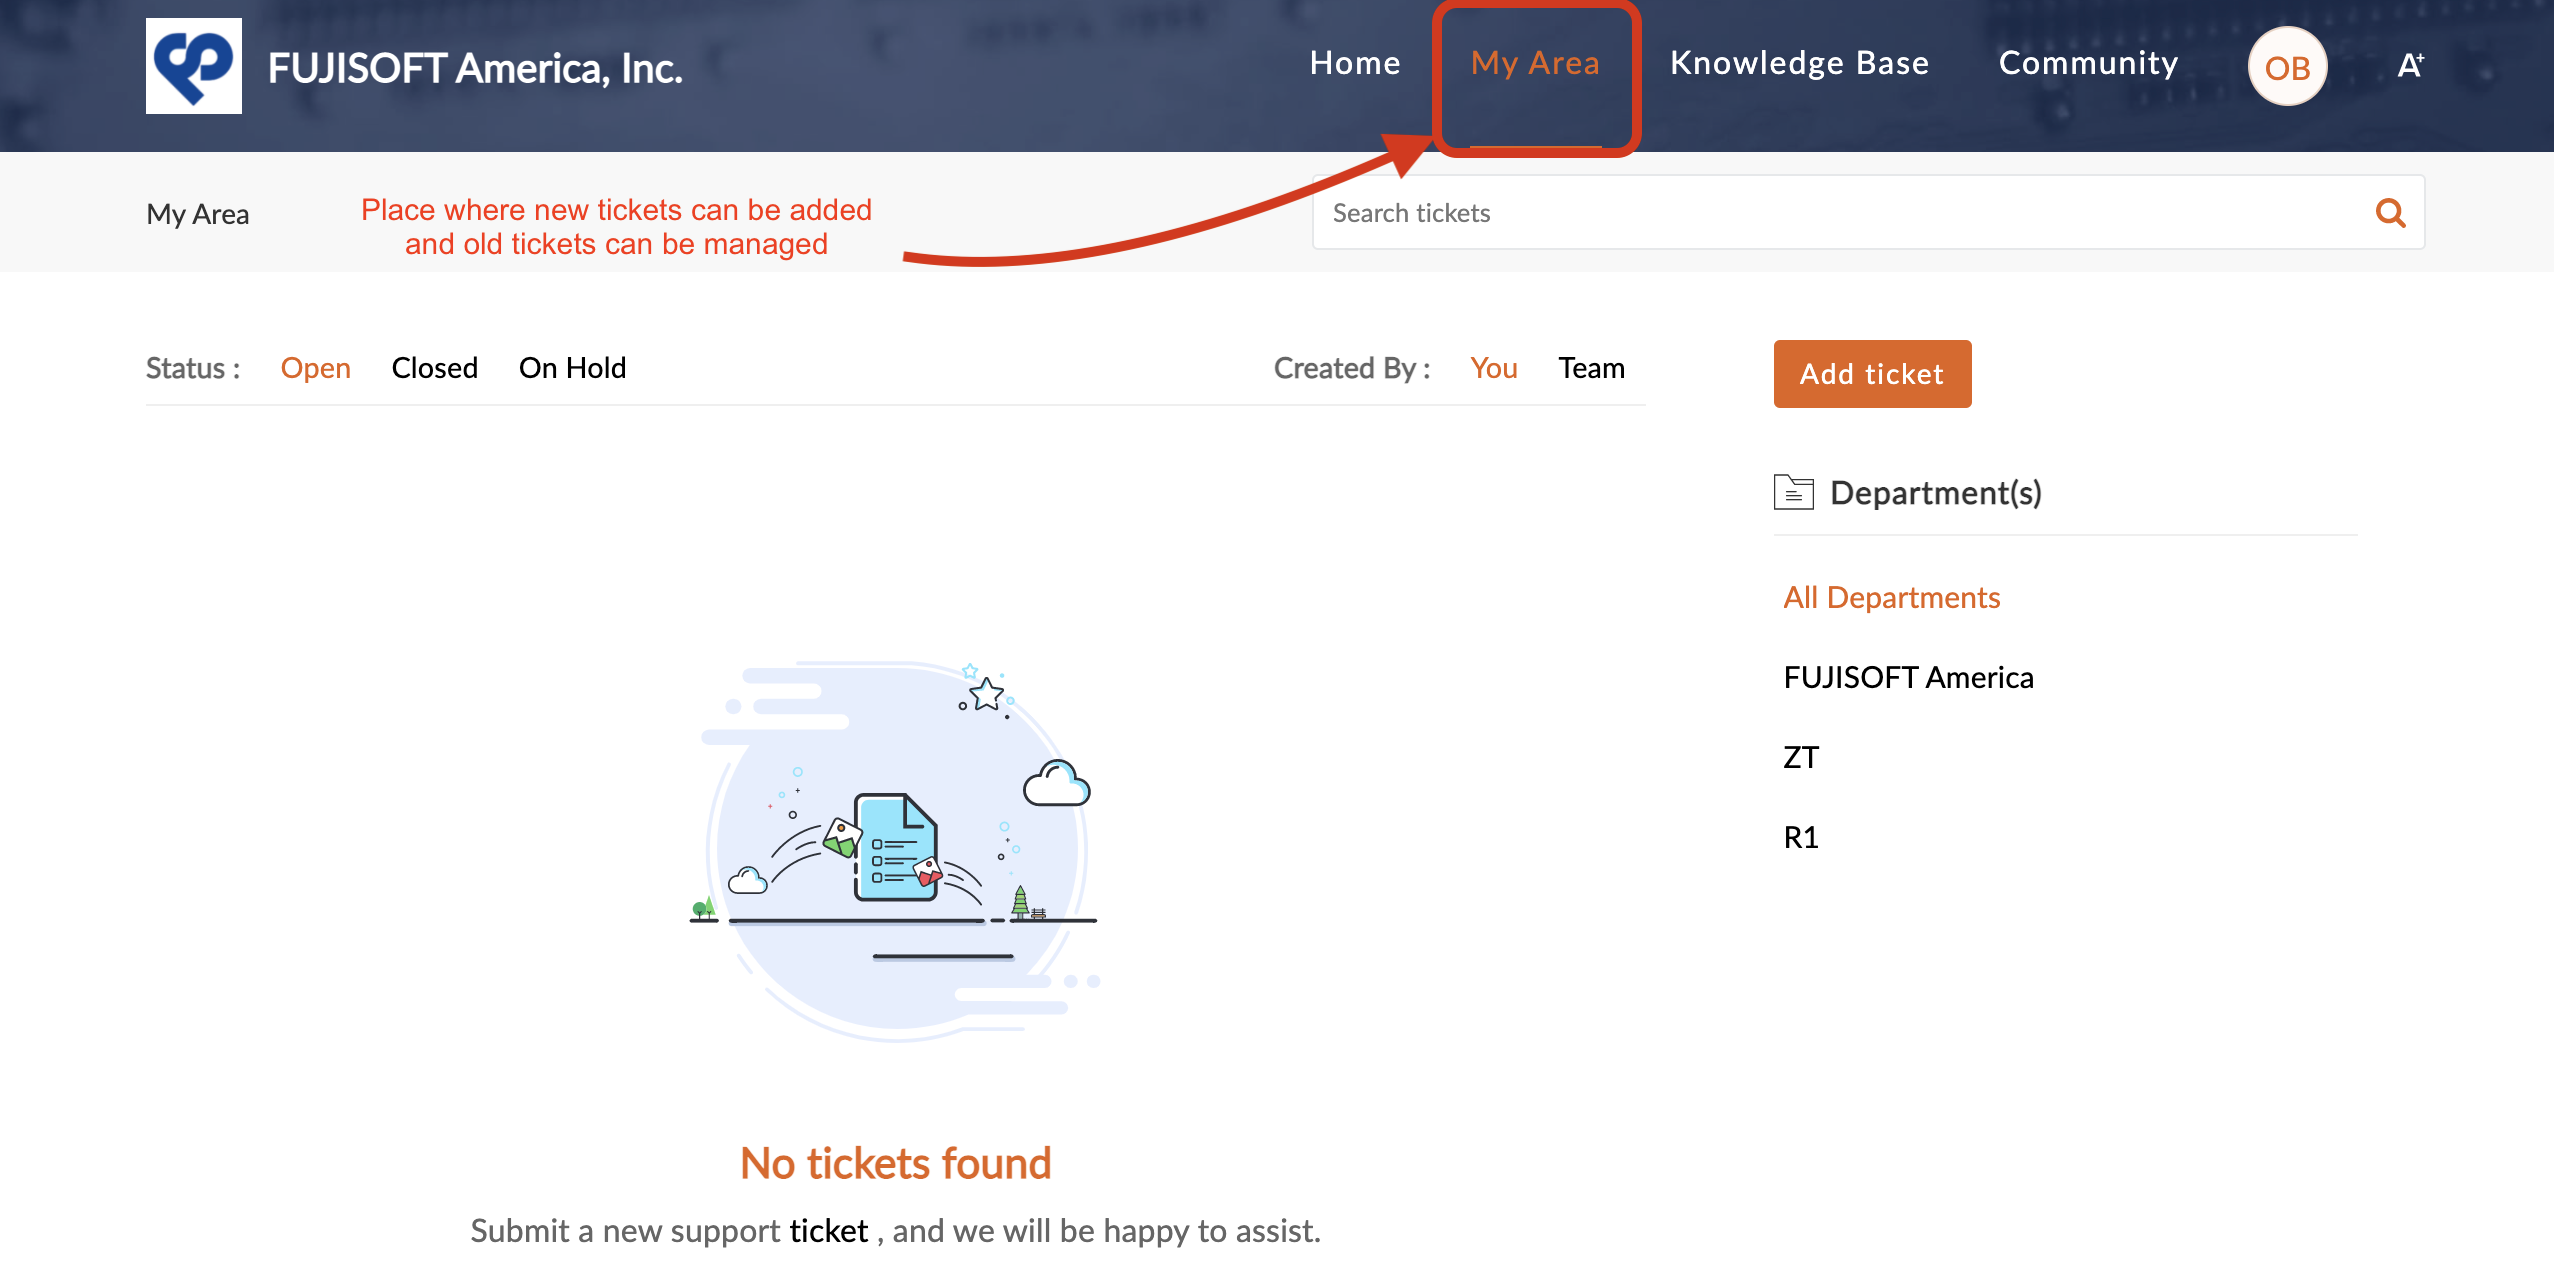Click the search magnifier icon
Screen dimensions: 2554x1282
[2390, 213]
